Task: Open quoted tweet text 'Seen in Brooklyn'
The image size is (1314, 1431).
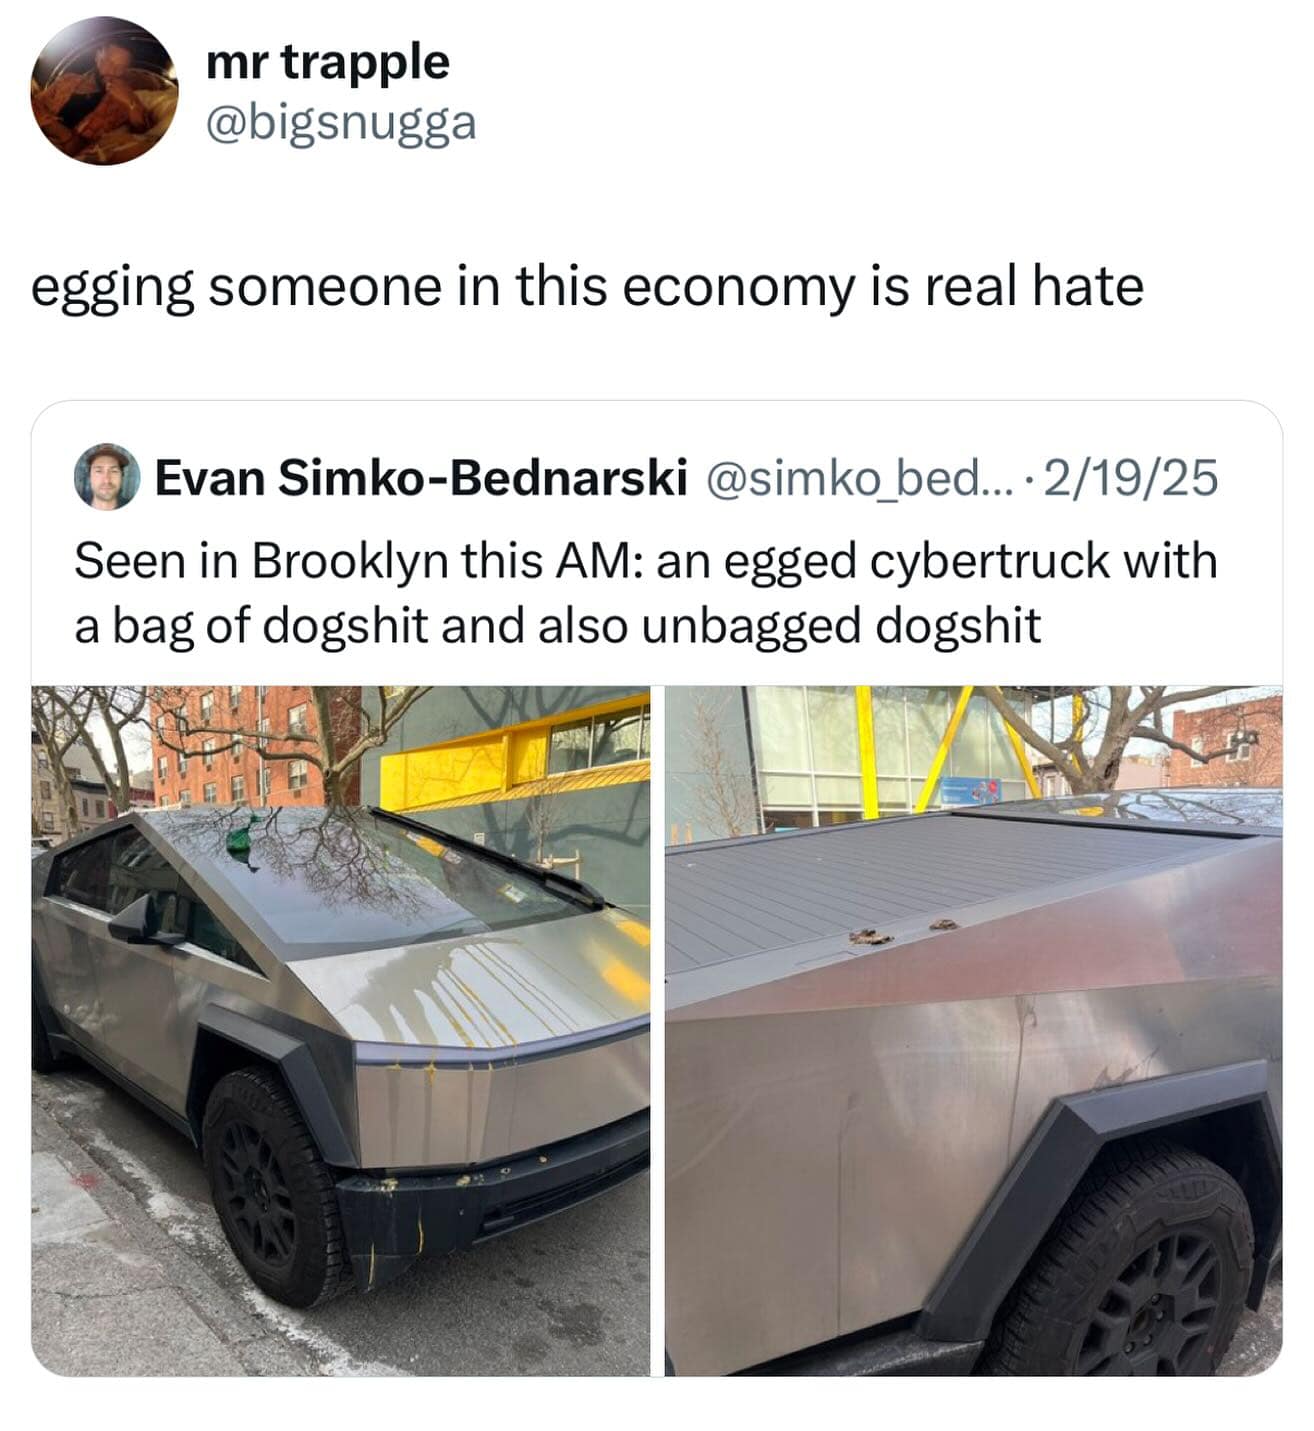Action: (646, 593)
